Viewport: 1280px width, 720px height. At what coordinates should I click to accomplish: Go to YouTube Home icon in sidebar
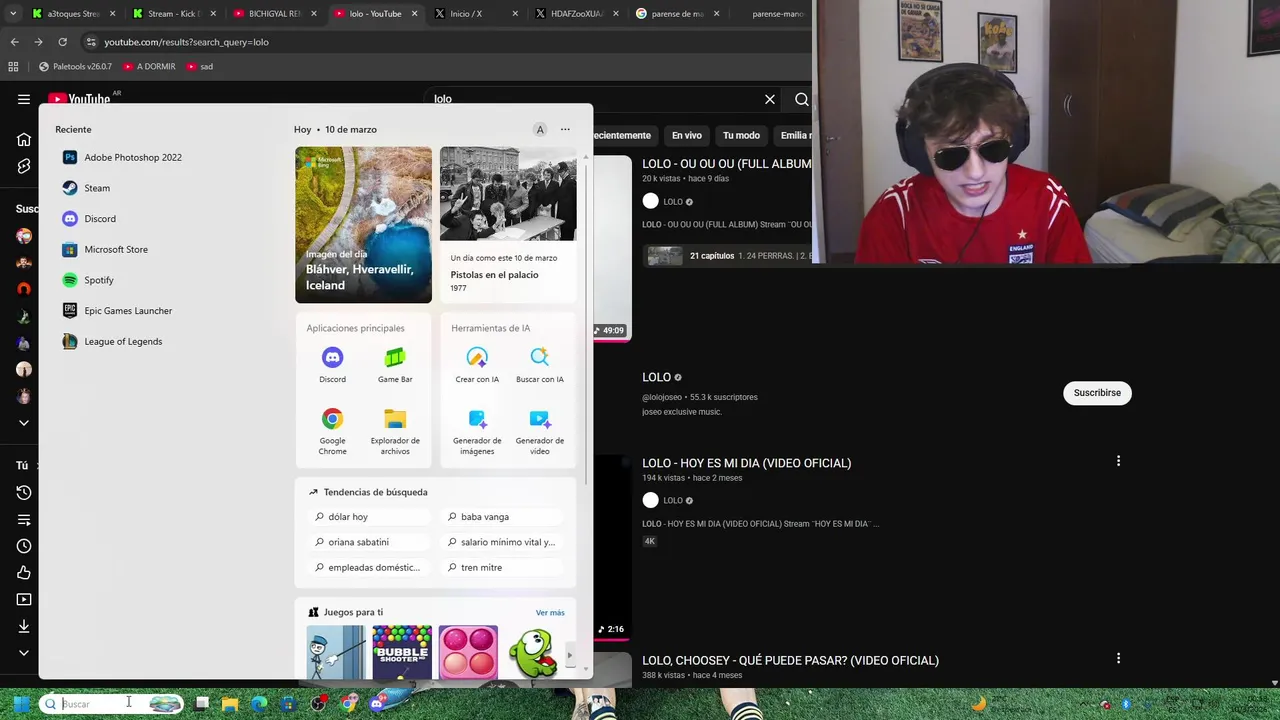coord(24,139)
